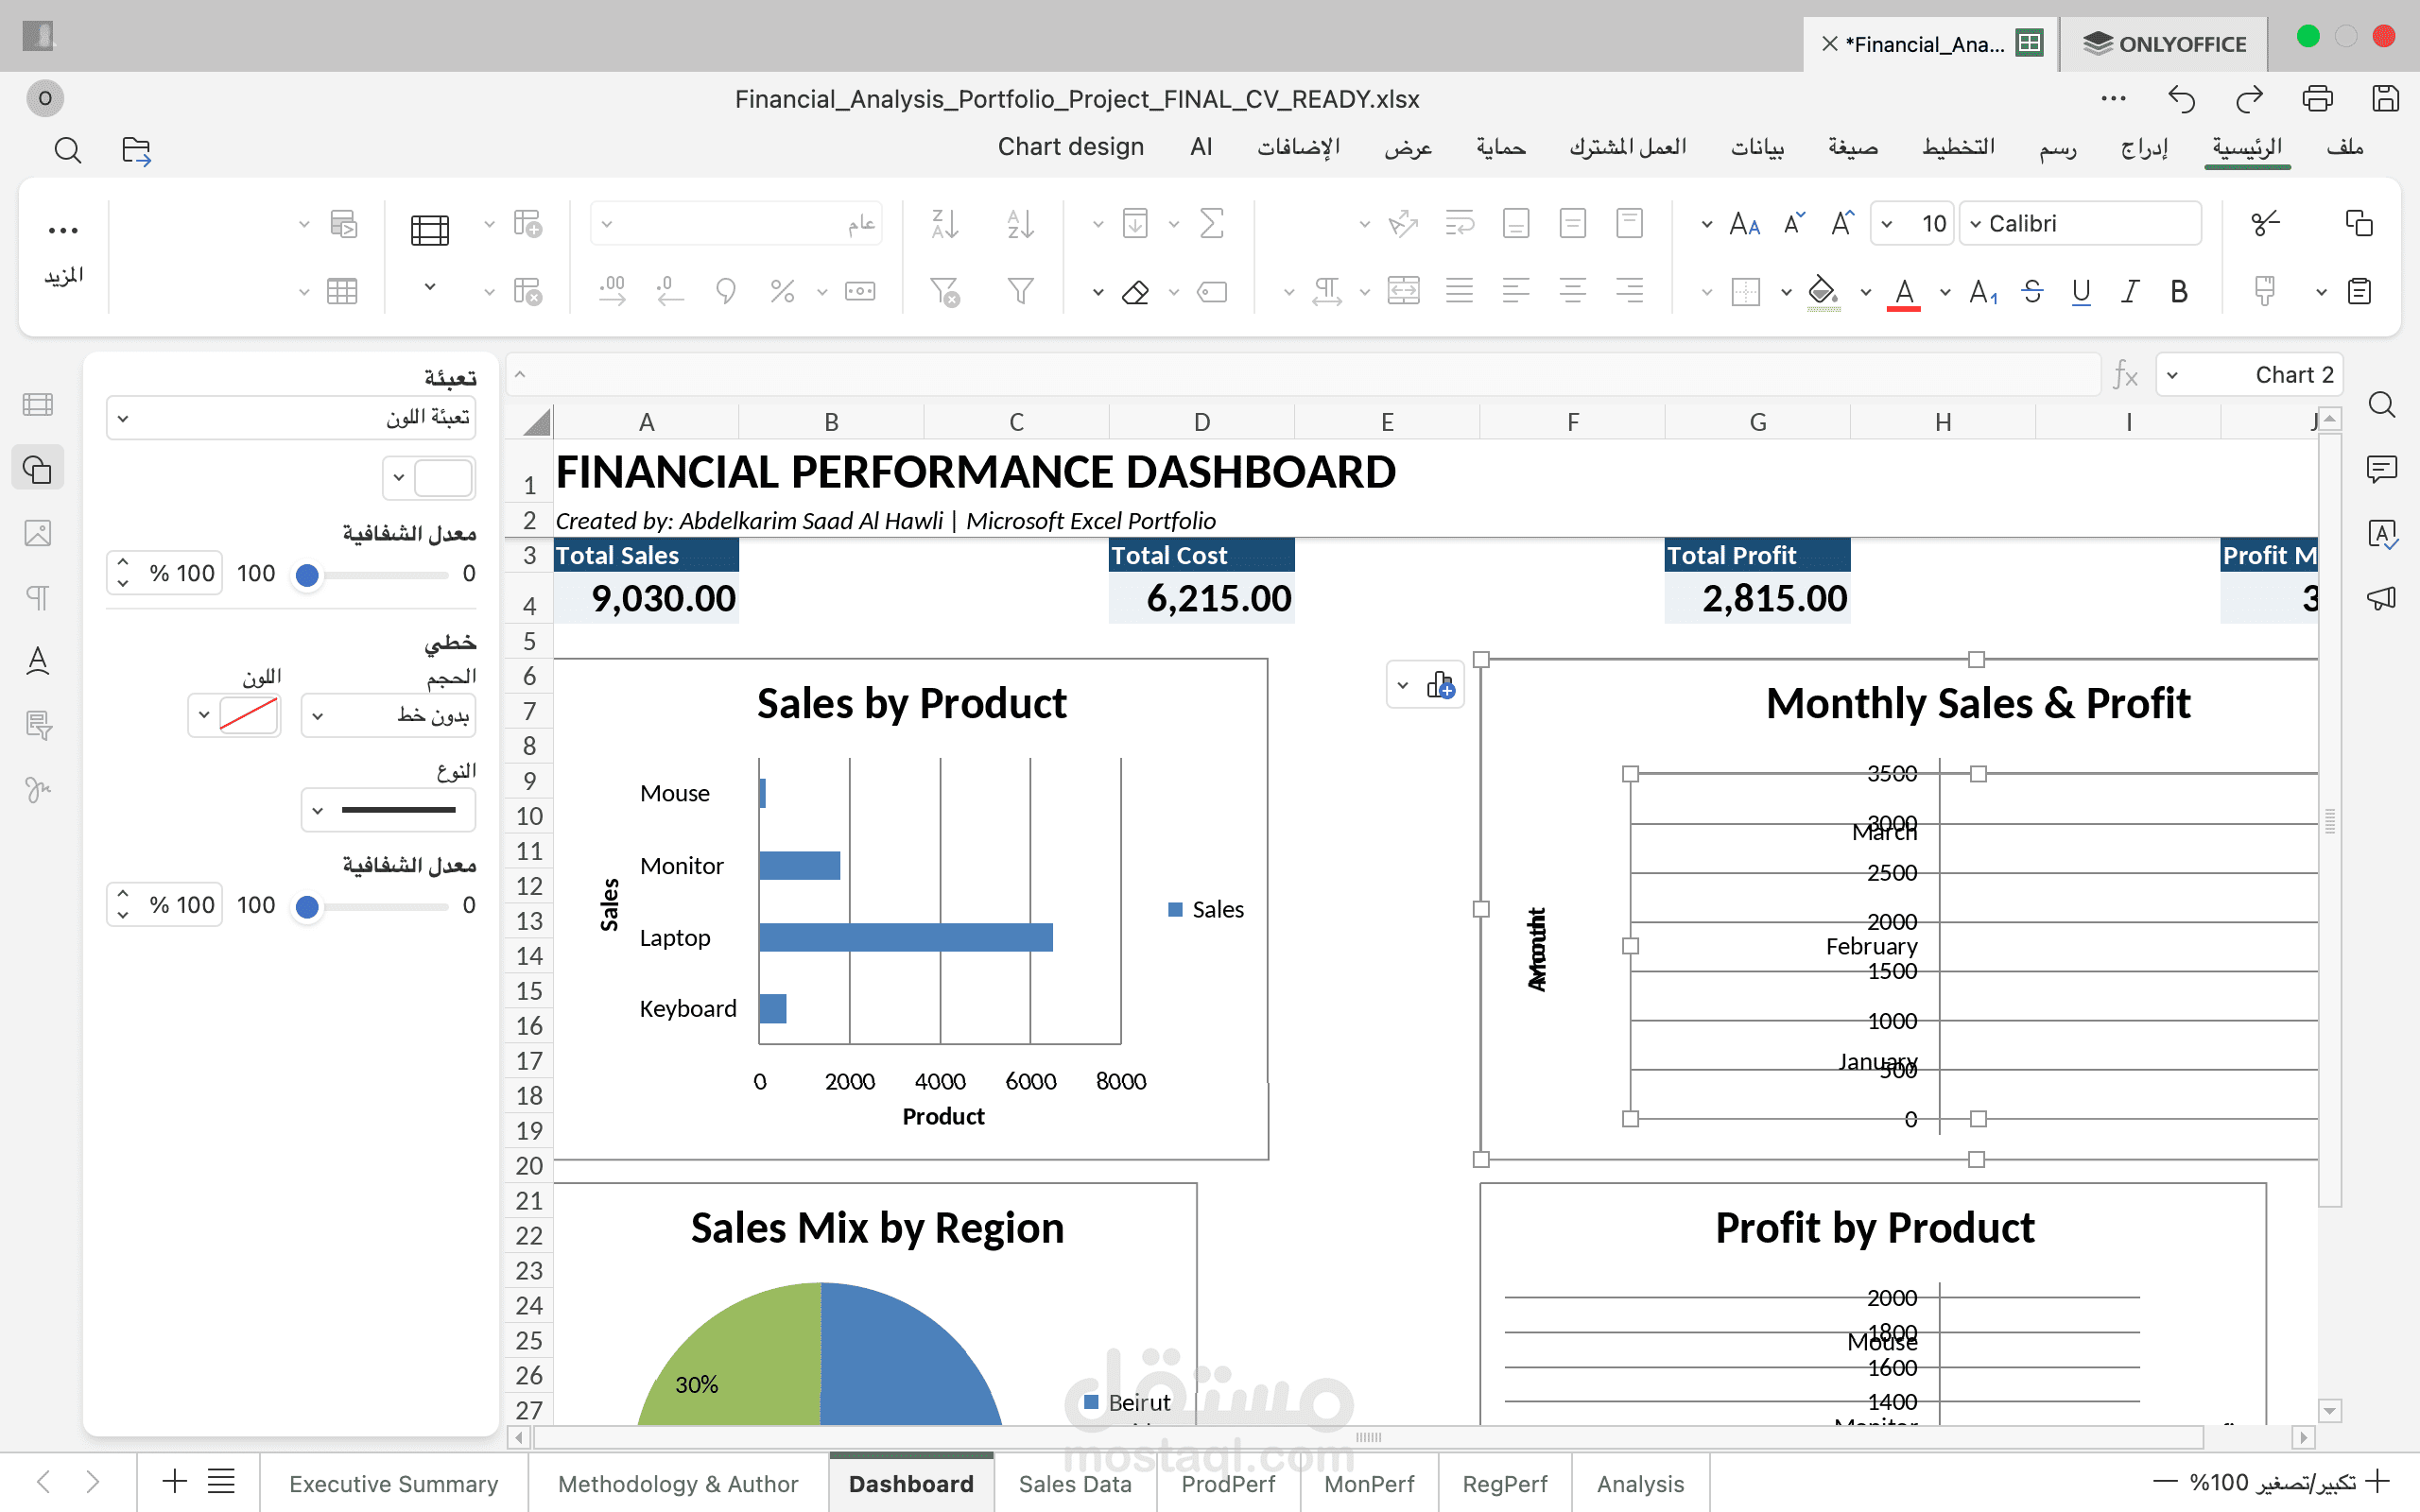Image resolution: width=2420 pixels, height=1512 pixels.
Task: Click the fill opacity slider handle
Action: (x=307, y=575)
